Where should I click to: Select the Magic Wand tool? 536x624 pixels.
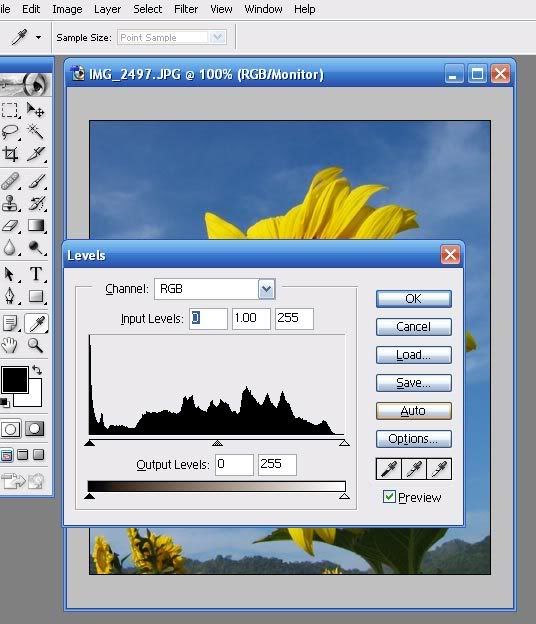coord(35,131)
